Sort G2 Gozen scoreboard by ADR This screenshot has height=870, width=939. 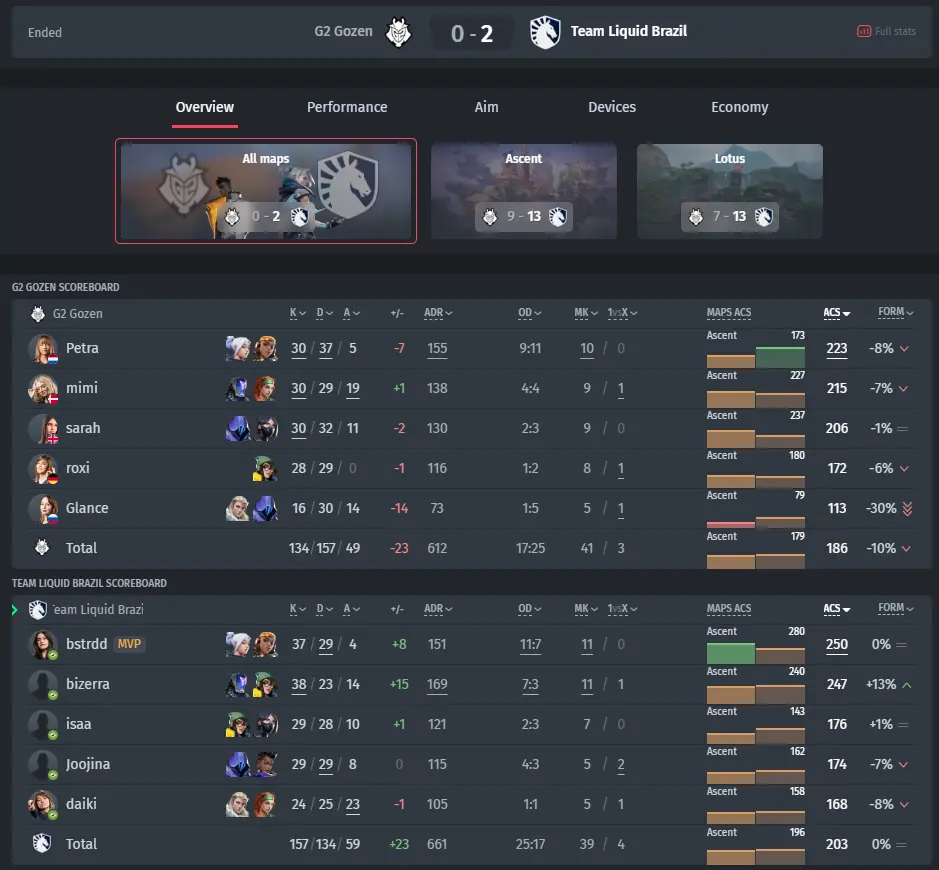[438, 313]
